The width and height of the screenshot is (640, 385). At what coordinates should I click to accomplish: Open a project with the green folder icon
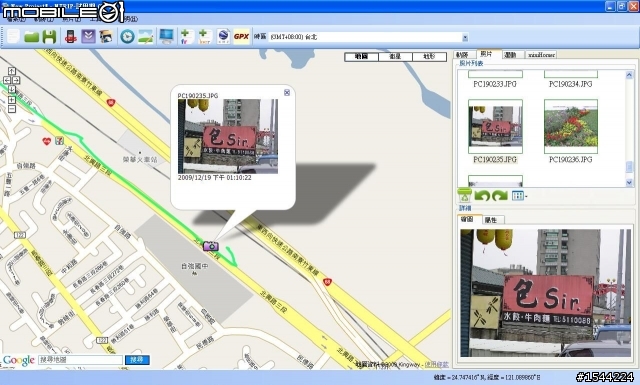point(31,37)
